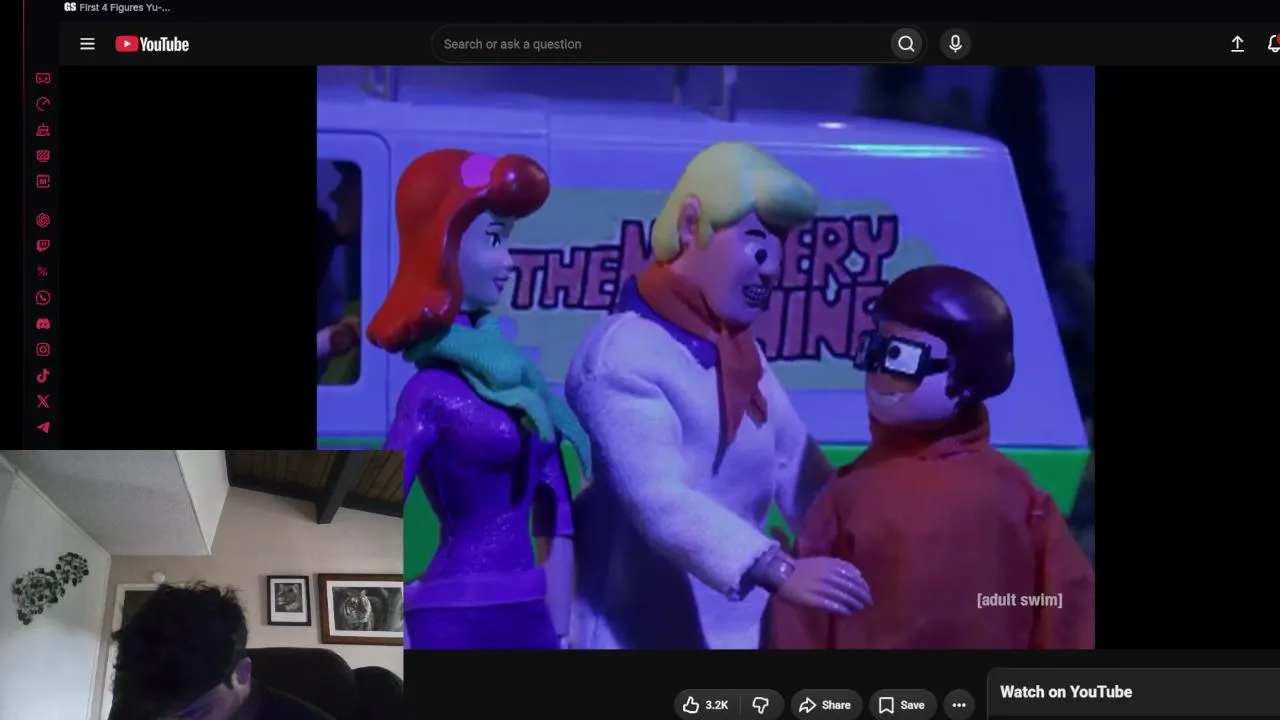Open the GX Cleaner broom sidebar icon
The width and height of the screenshot is (1280, 720).
(x=43, y=130)
